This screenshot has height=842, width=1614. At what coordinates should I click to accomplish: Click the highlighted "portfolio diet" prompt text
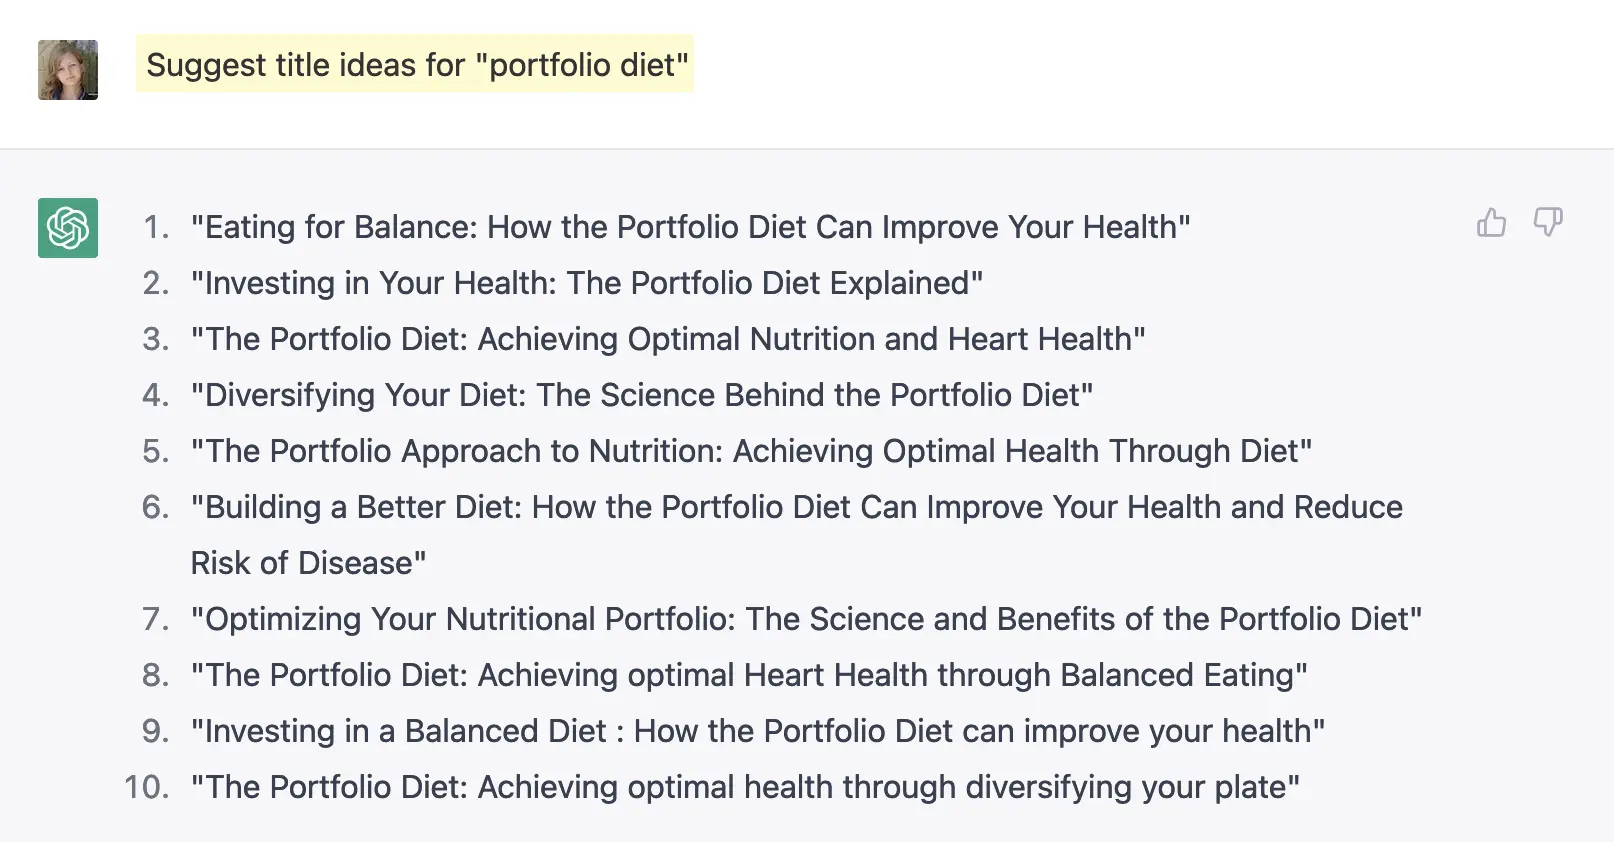416,65
